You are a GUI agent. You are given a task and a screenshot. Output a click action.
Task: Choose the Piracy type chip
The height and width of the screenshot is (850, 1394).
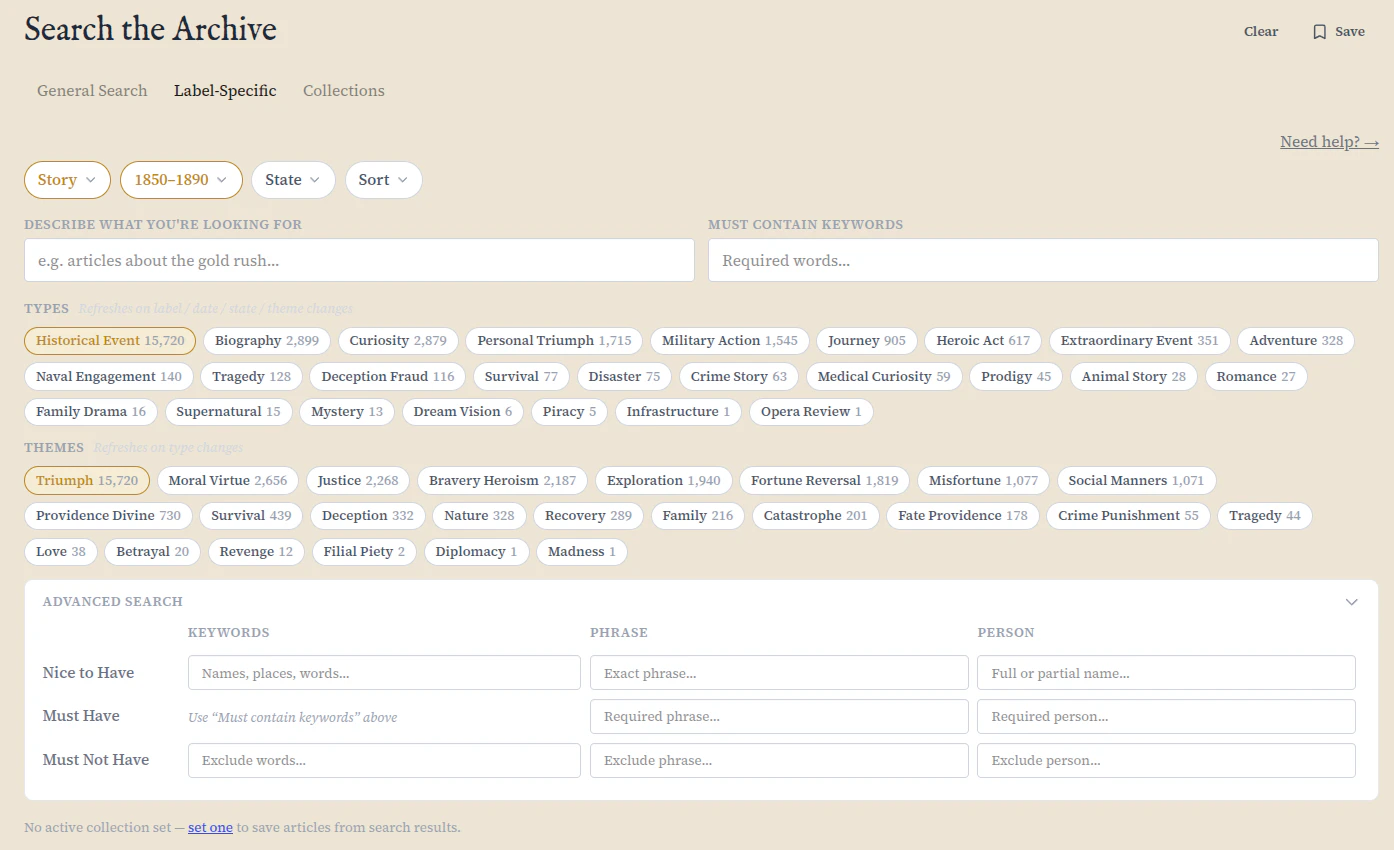point(570,412)
